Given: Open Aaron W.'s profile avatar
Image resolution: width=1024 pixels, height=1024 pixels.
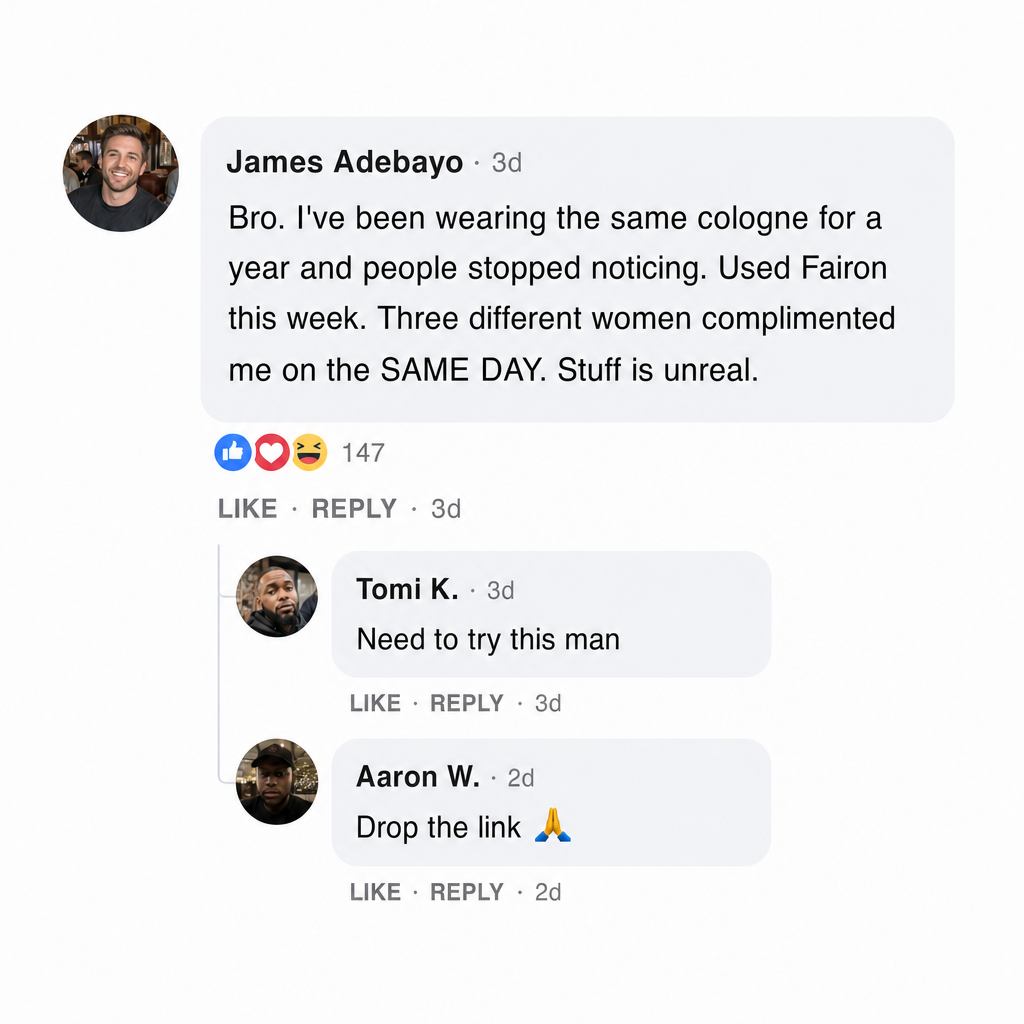Looking at the screenshot, I should [x=277, y=782].
